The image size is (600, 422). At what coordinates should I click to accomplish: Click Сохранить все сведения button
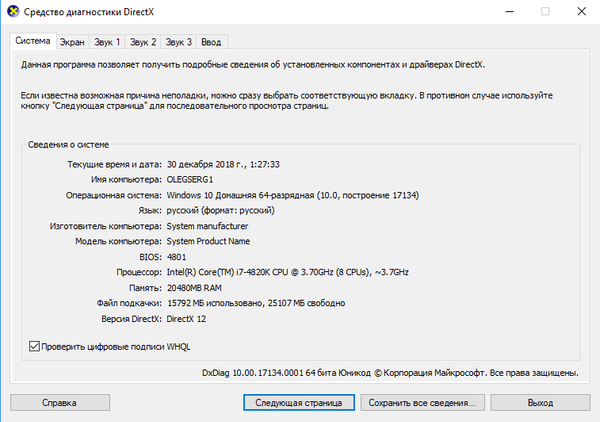tap(422, 402)
